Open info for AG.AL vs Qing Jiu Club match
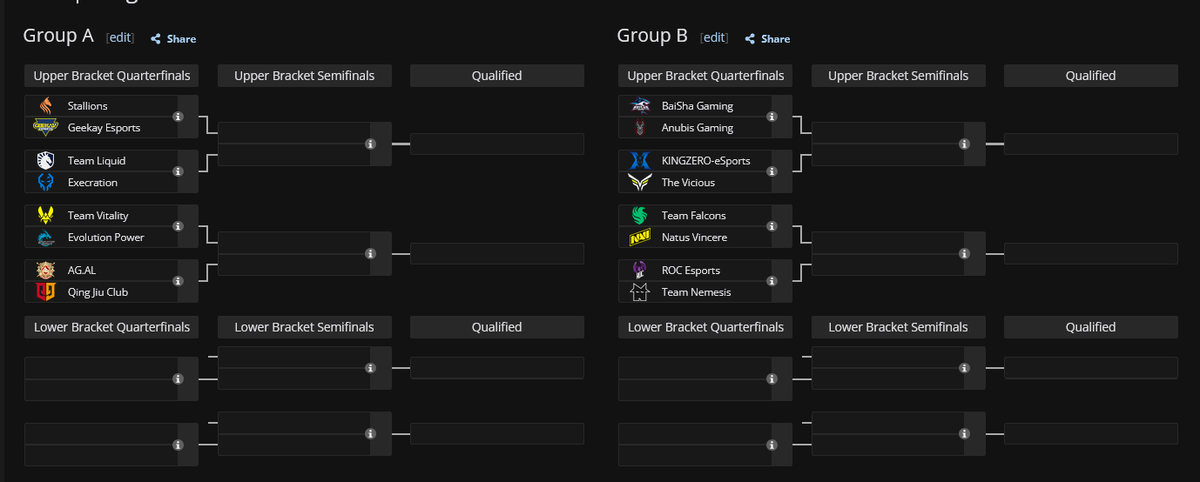This screenshot has width=1200, height=482. coord(178,282)
